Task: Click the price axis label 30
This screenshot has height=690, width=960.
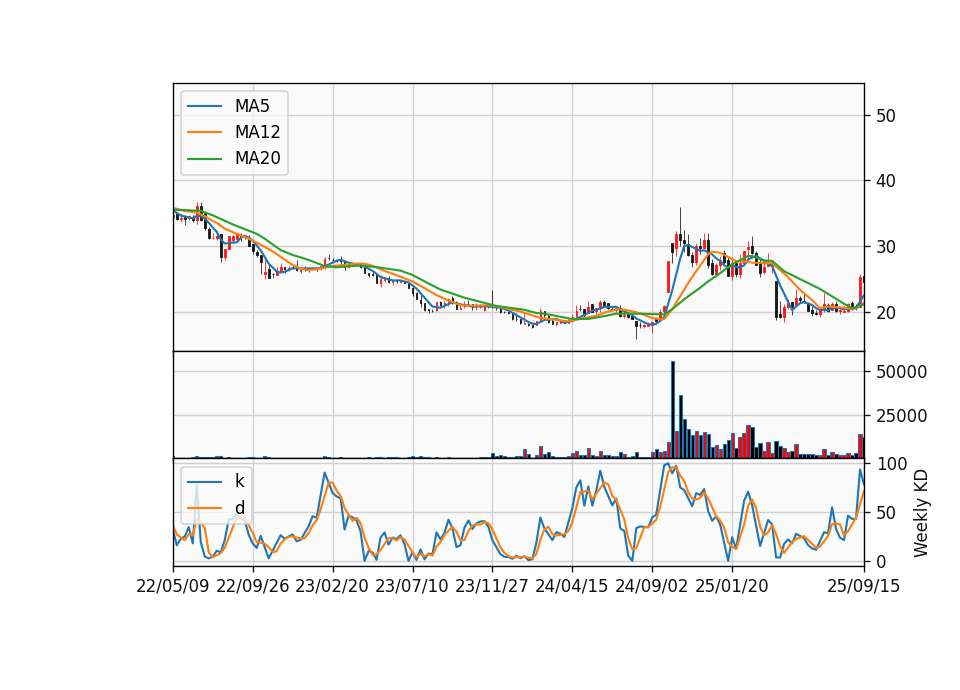Action: (x=886, y=247)
